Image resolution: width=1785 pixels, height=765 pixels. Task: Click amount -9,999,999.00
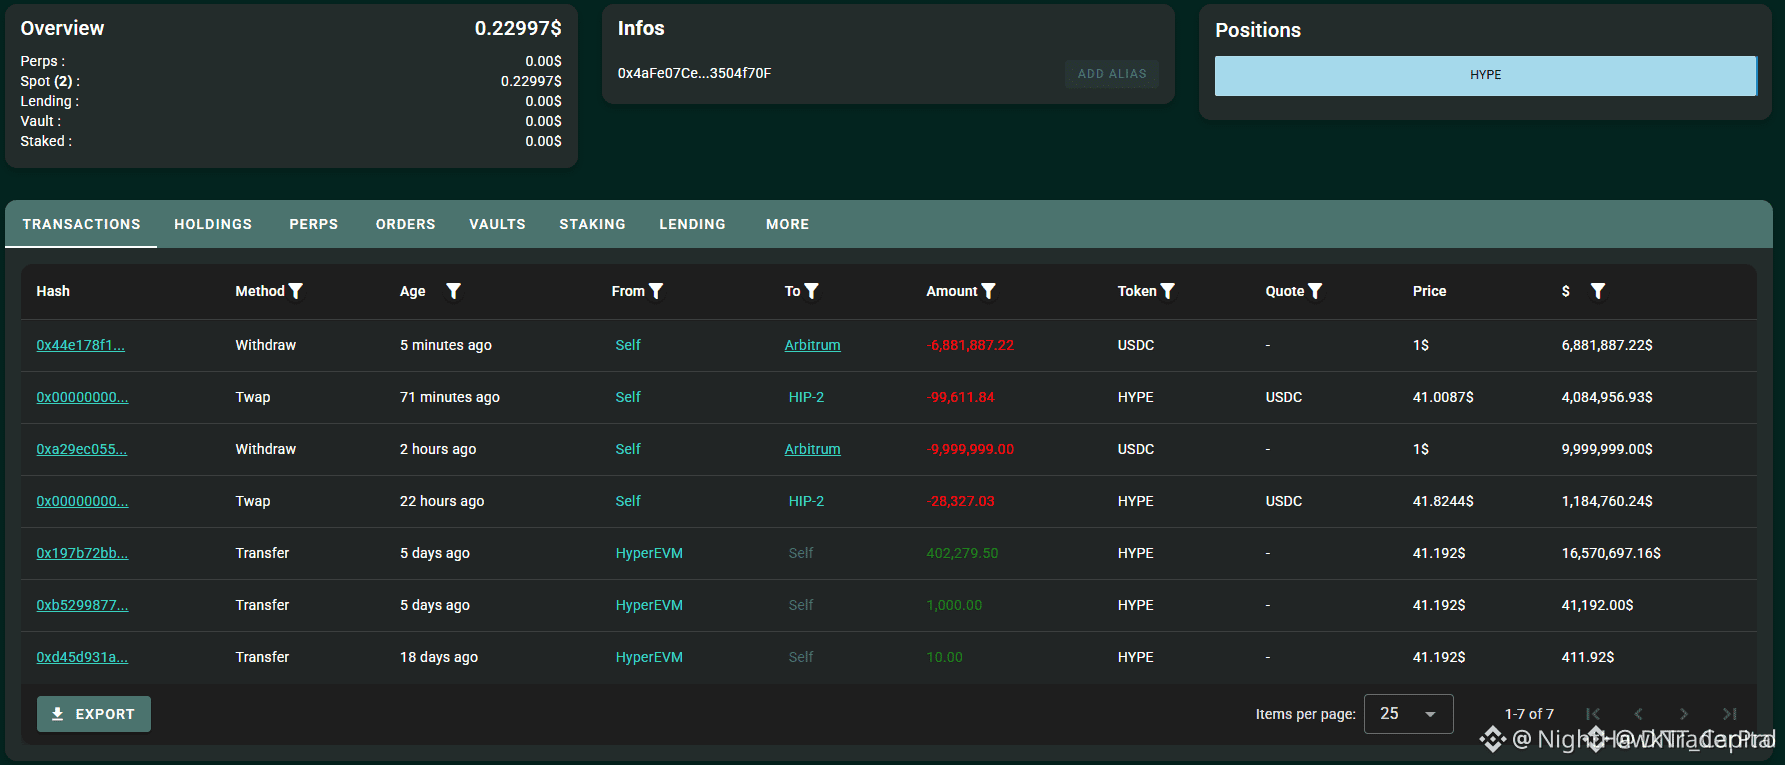pyautogui.click(x=970, y=449)
